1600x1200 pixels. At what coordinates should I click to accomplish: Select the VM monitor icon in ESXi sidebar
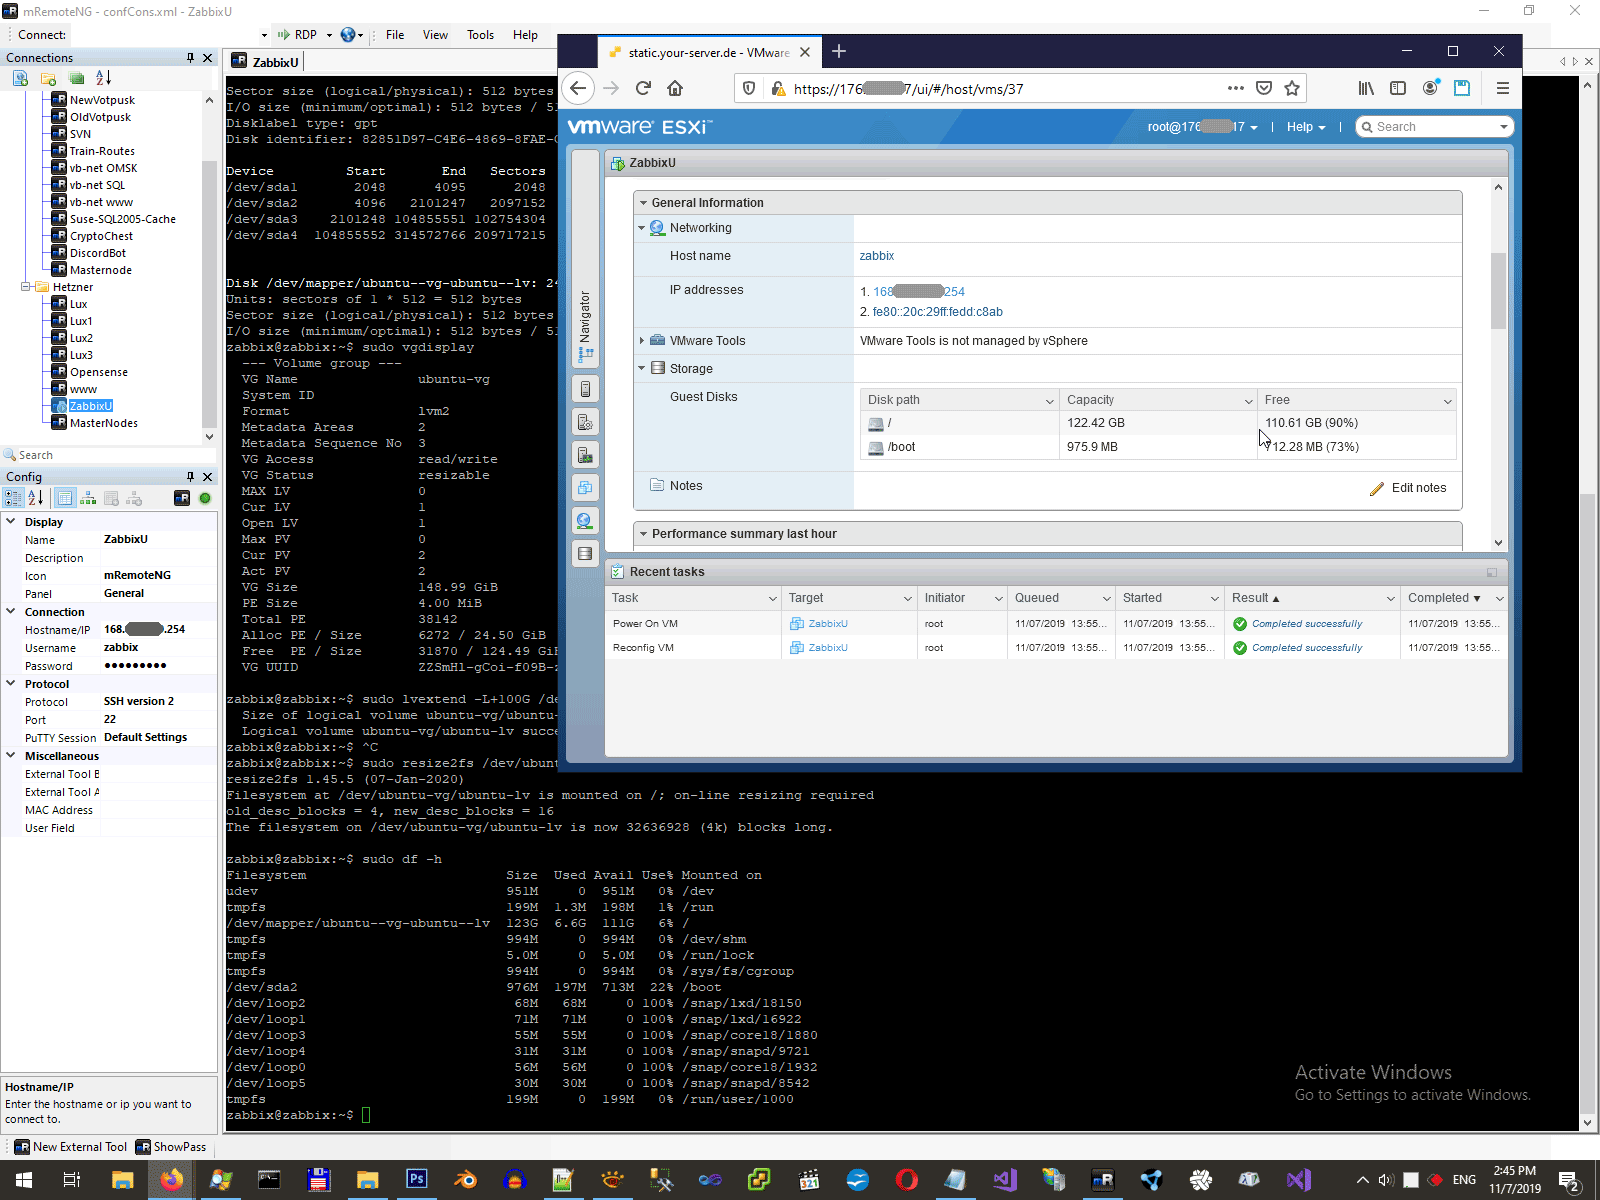click(585, 455)
